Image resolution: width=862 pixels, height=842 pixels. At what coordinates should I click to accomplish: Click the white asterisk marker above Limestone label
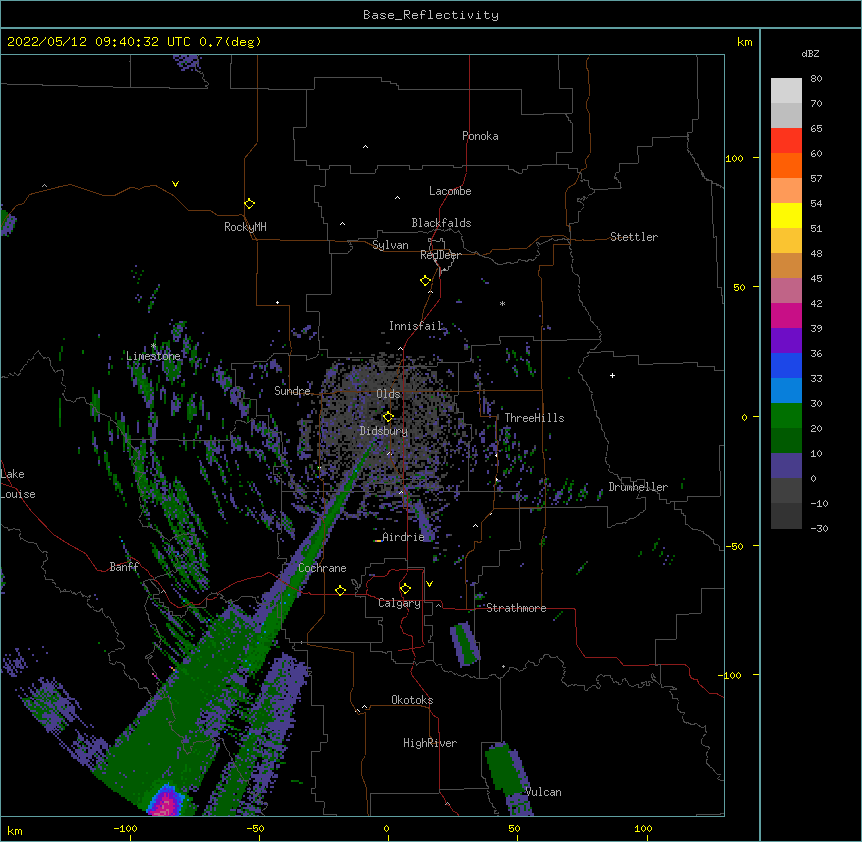(x=153, y=346)
